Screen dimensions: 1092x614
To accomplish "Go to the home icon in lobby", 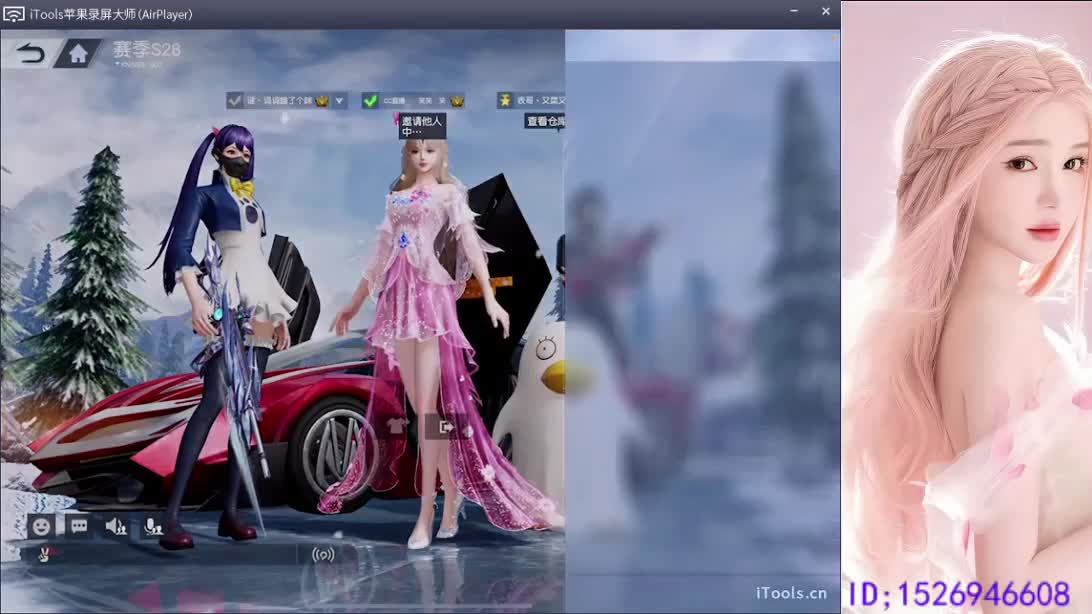I will pyautogui.click(x=78, y=53).
